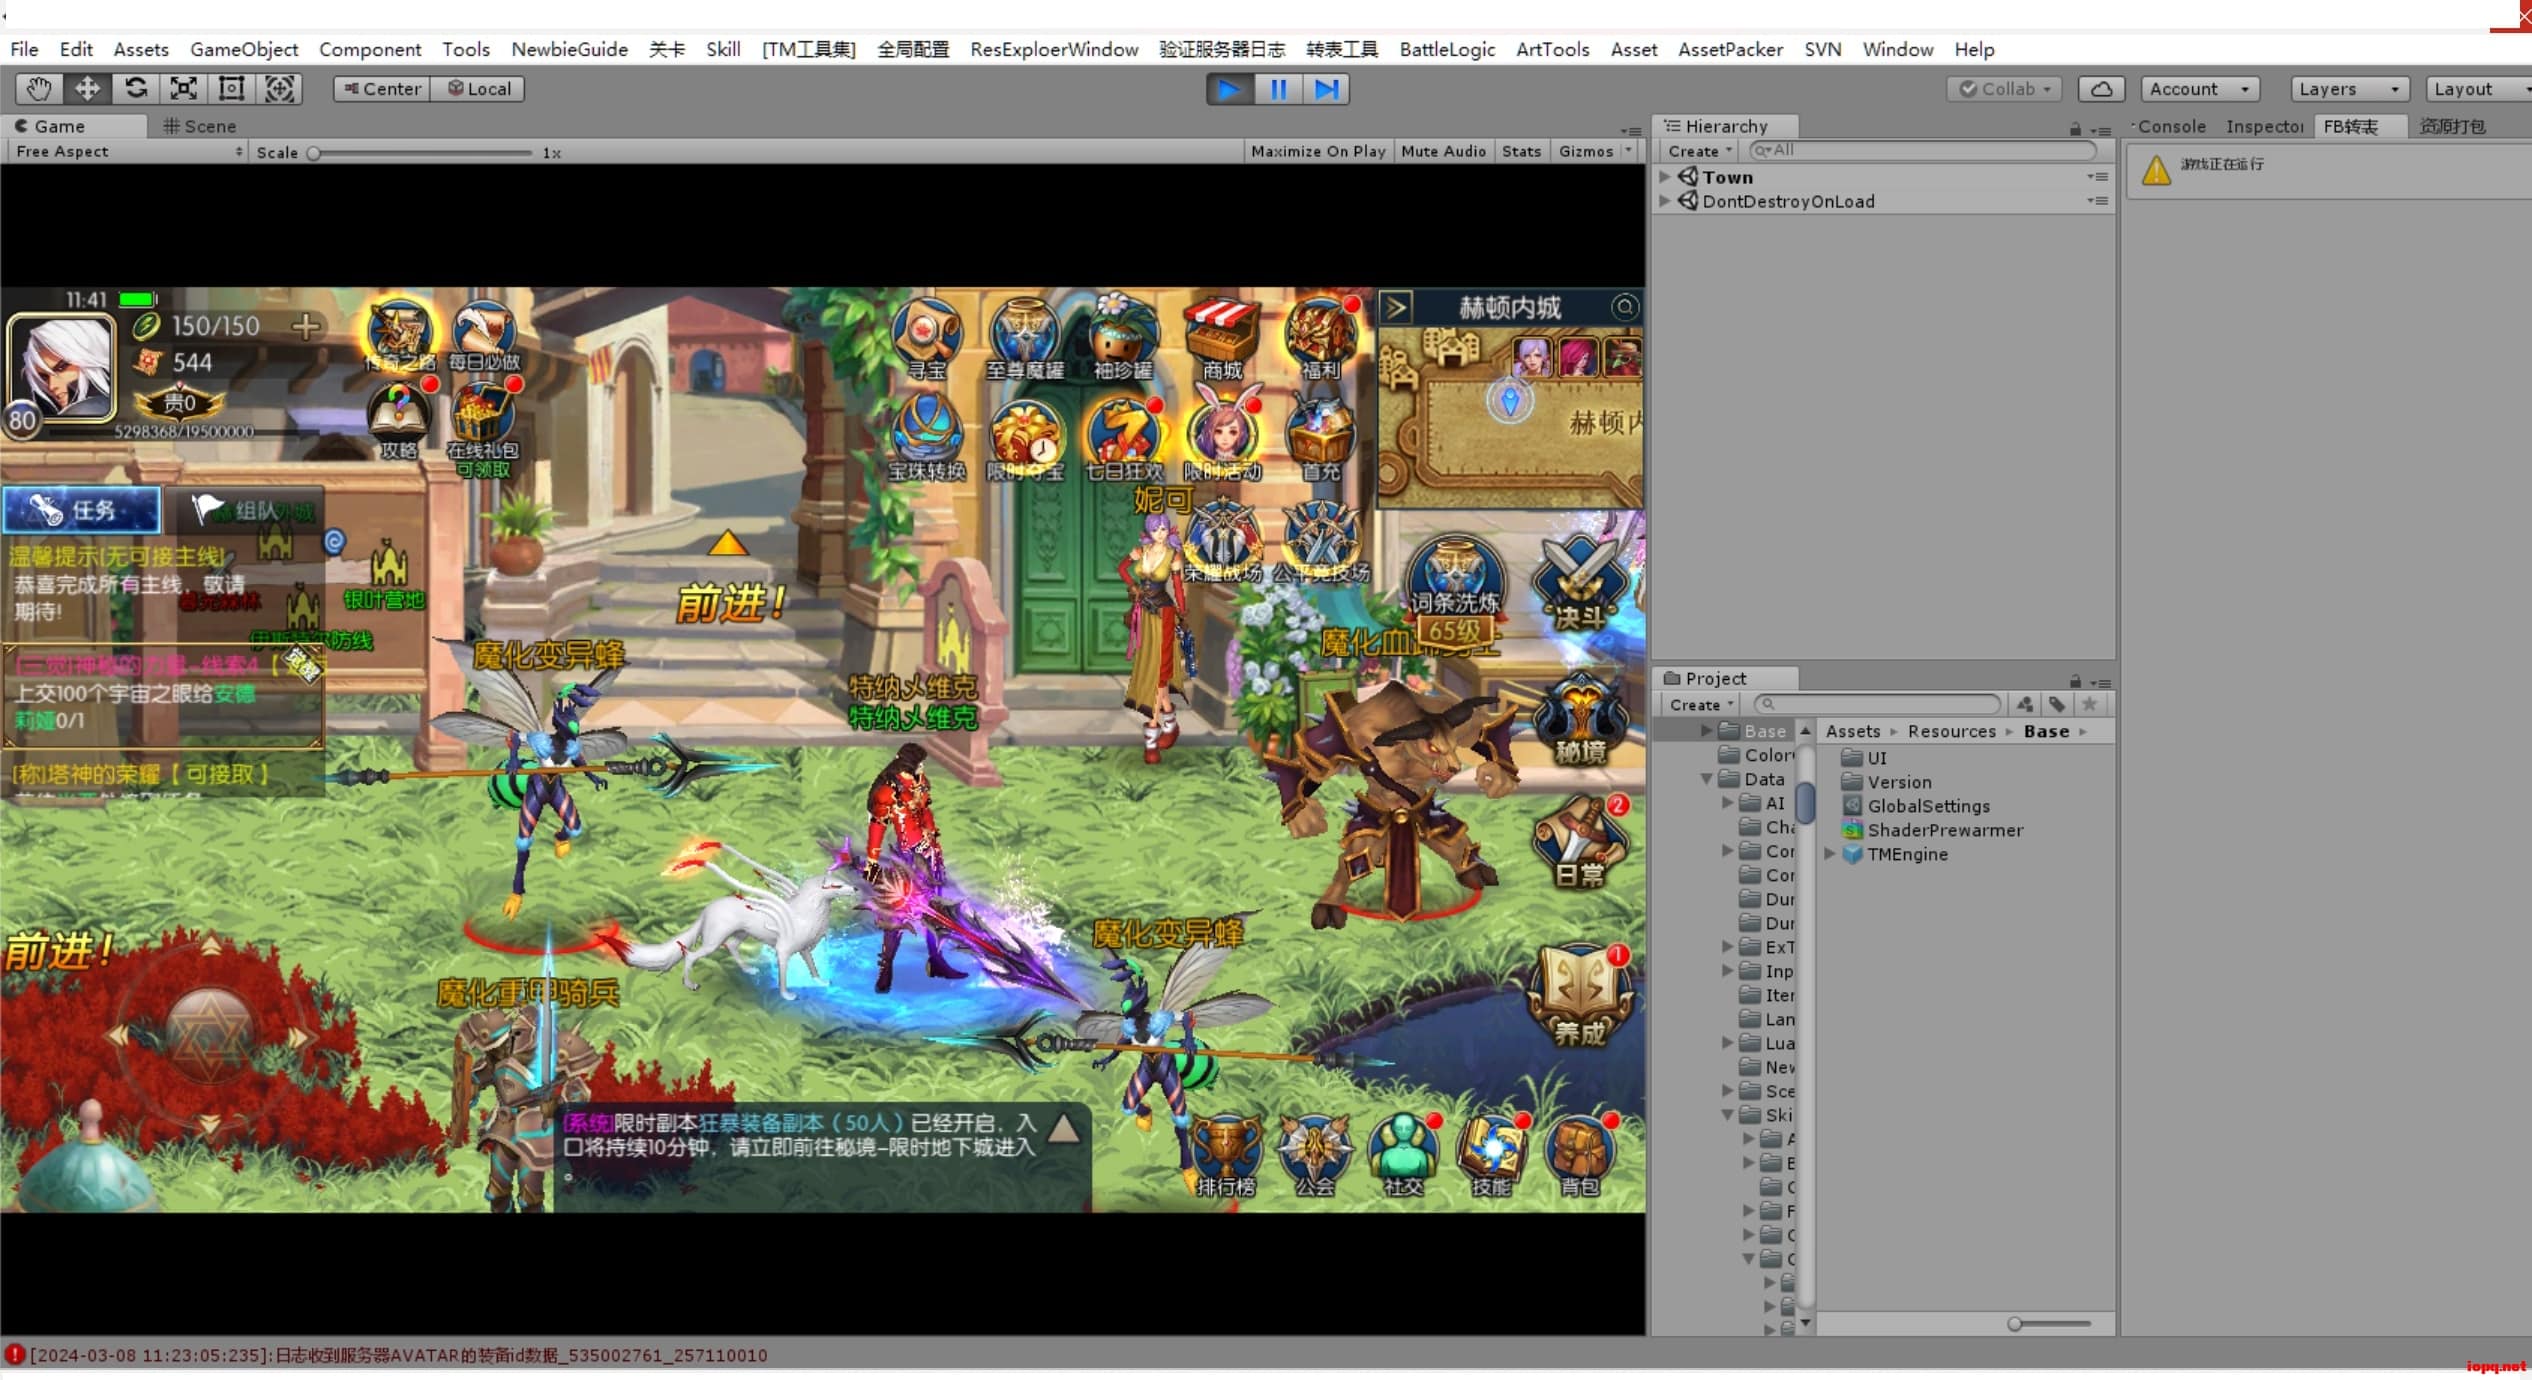Switch to the Inspector tab
The image size is (2532, 1380).
coord(2264,126)
